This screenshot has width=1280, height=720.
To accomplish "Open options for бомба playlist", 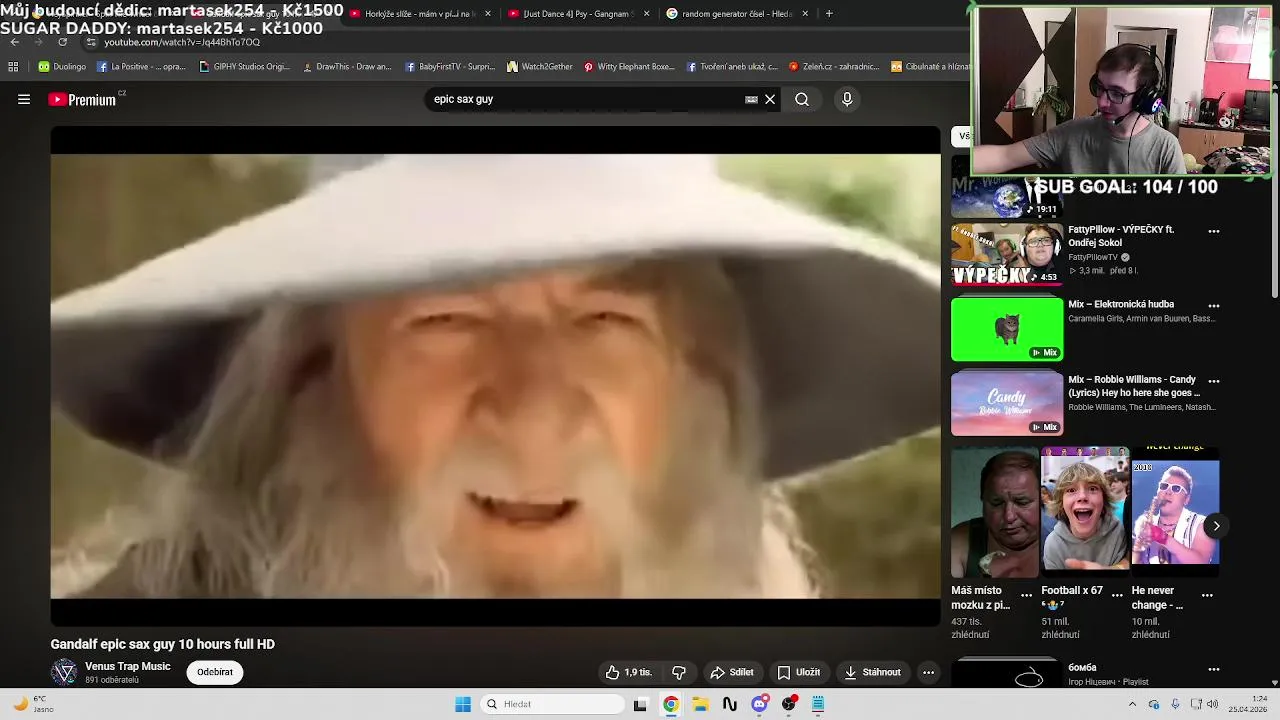I will click(1214, 669).
